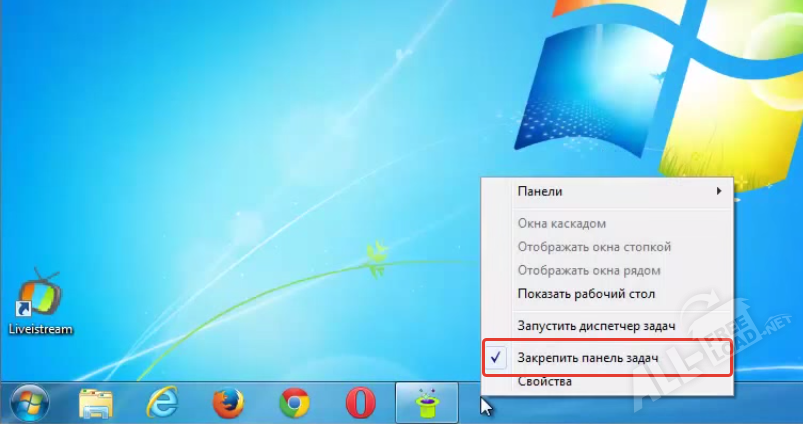Open Свойства from the context menu
The width and height of the screenshot is (803, 424).
[x=607, y=381]
